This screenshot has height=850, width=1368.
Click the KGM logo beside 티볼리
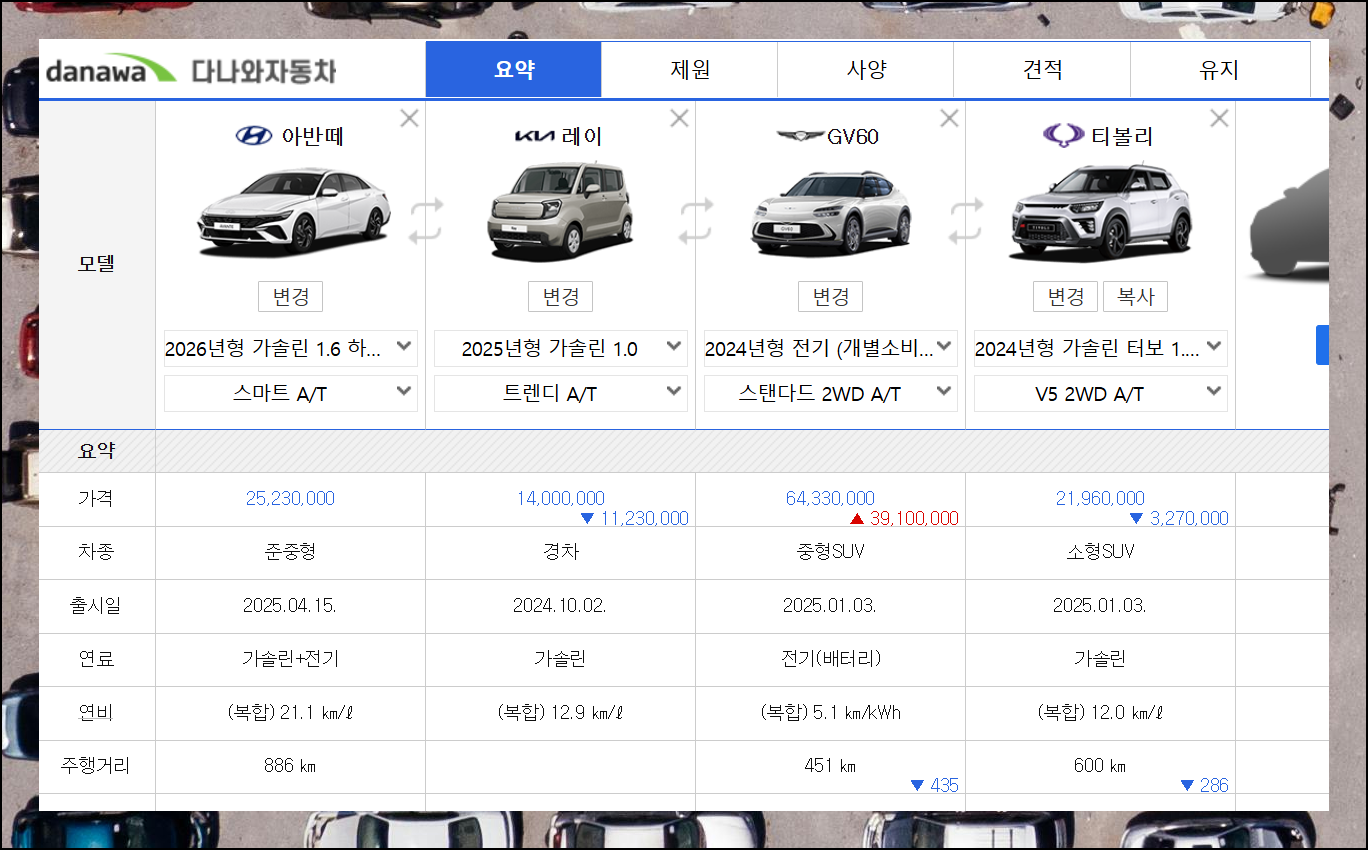coord(1064,135)
